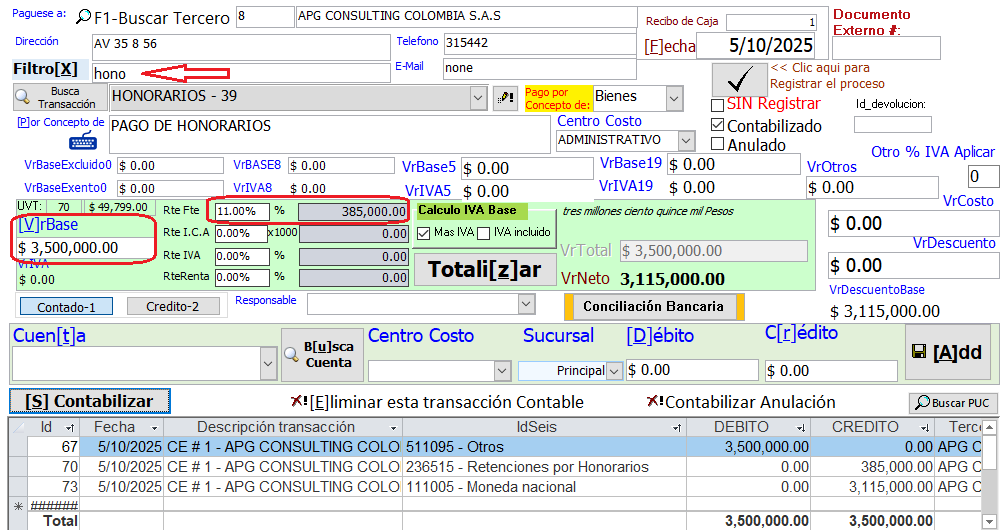1001x530 pixels.
Task: Open the ADMINISTRATIVO Centro Costo dropdown
Action: [x=685, y=141]
